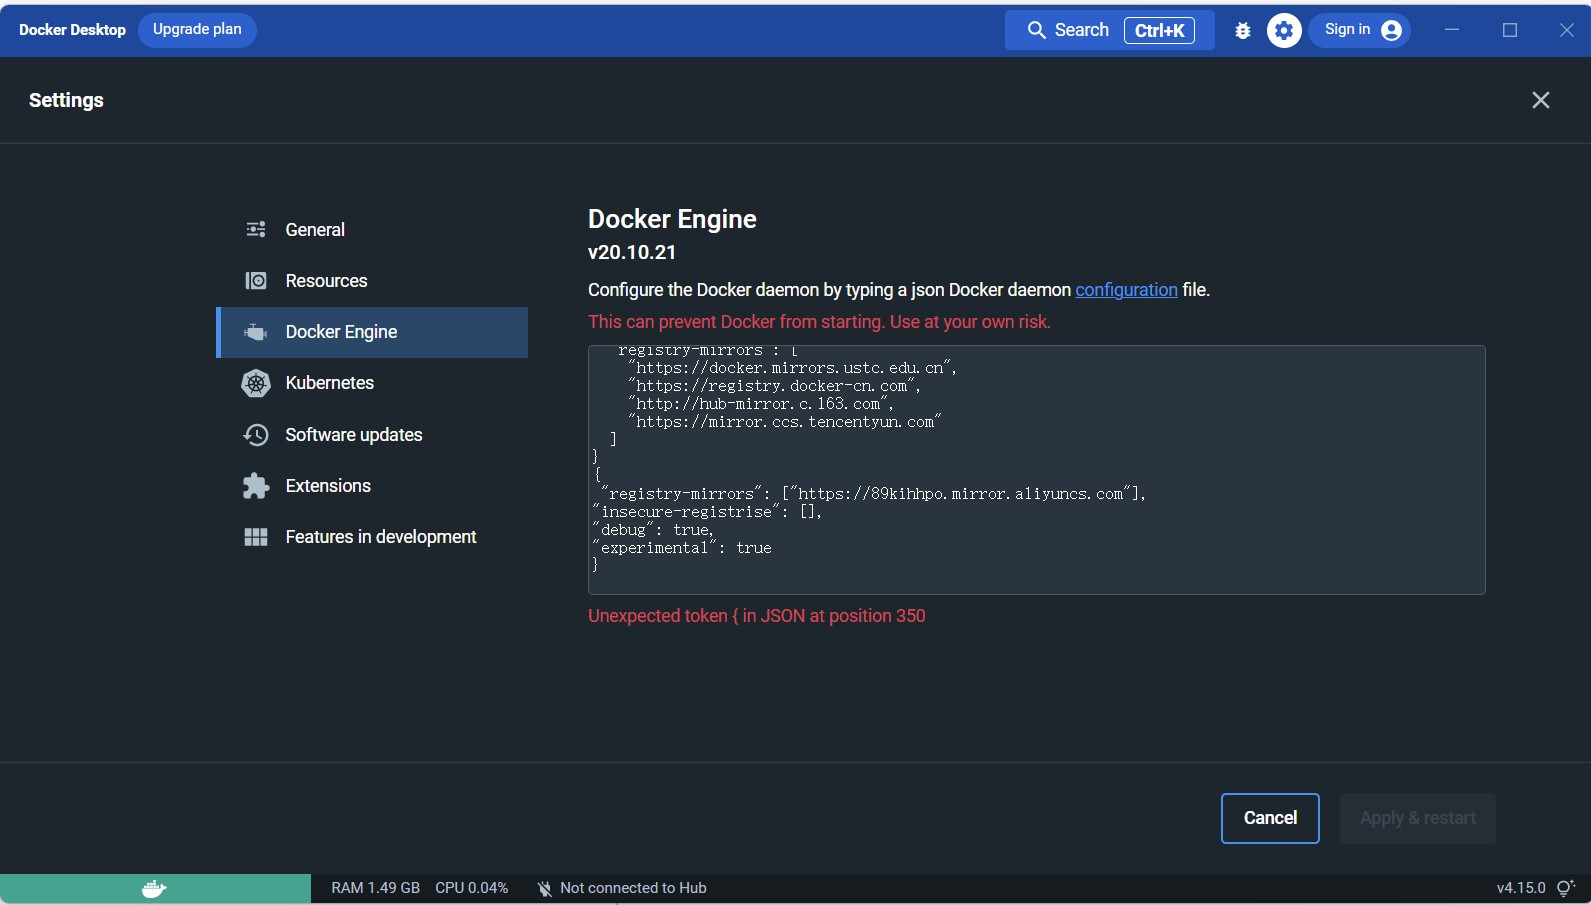Screen dimensions: 1591x905
Task: Click the Cancel button
Action: click(1270, 818)
